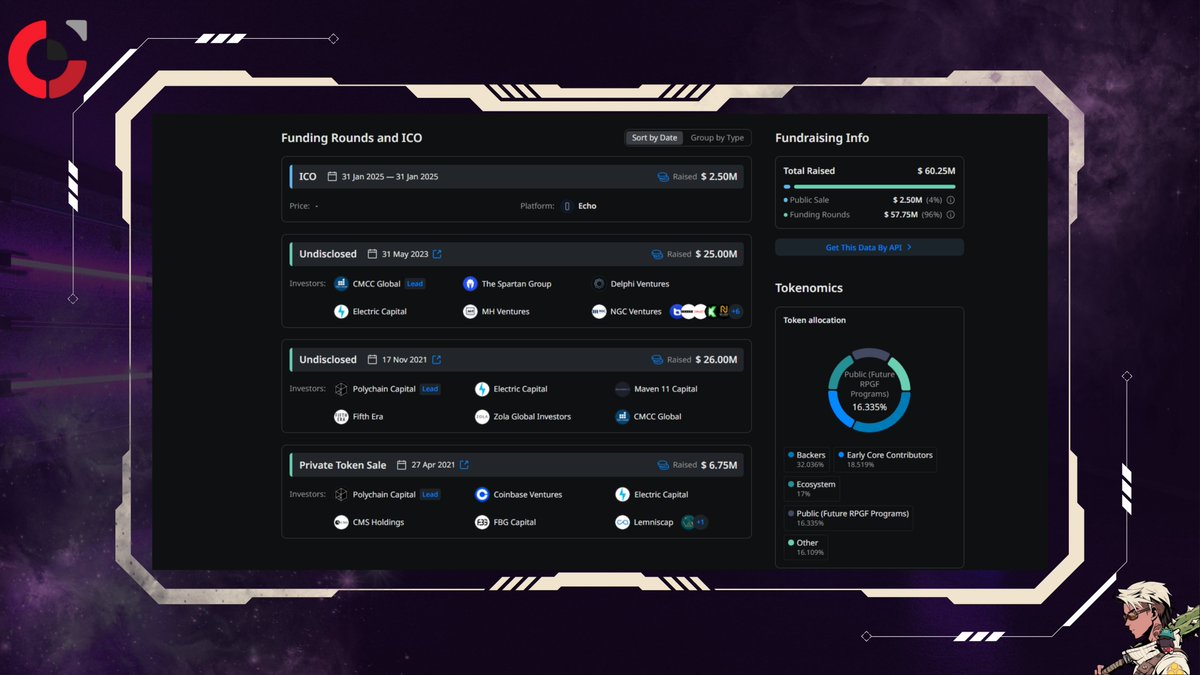Open Polychain Capital in the 17 Nov 2021 round
This screenshot has width=1200, height=675.
coord(384,389)
